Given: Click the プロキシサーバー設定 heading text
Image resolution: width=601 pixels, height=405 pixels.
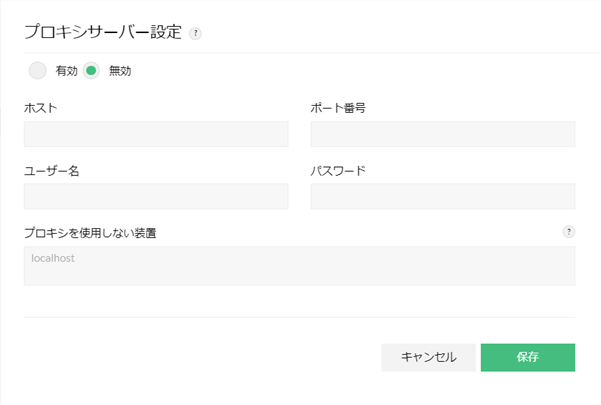Looking at the screenshot, I should pos(103,32).
